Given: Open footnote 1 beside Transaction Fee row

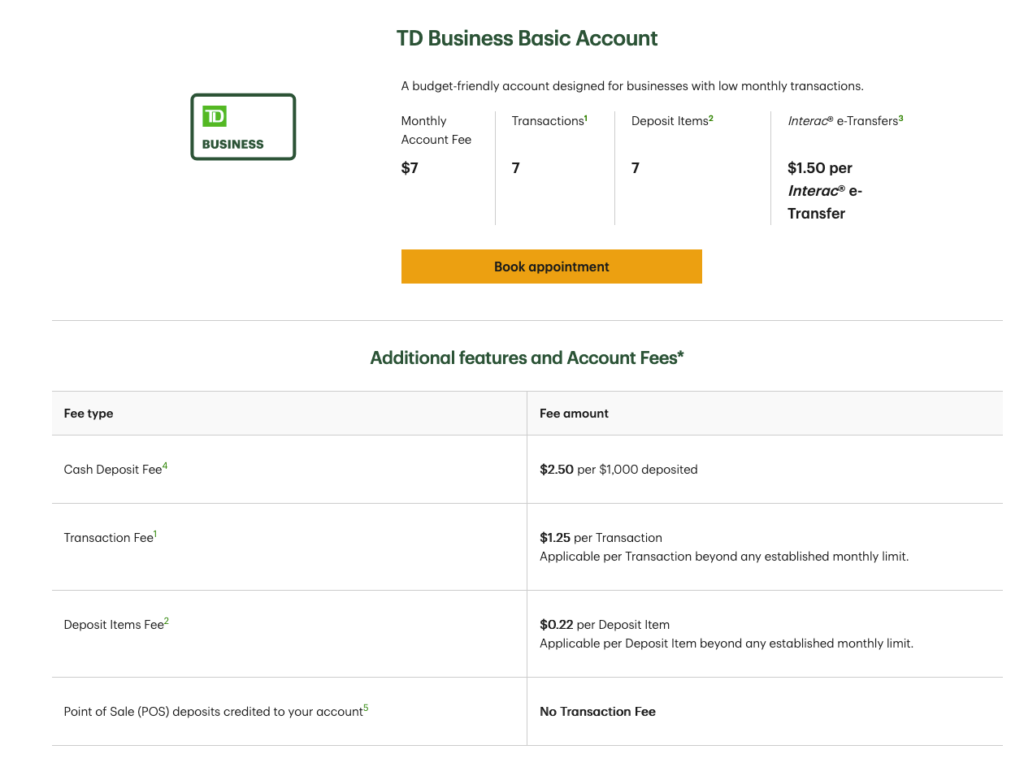Looking at the screenshot, I should pos(156,535).
